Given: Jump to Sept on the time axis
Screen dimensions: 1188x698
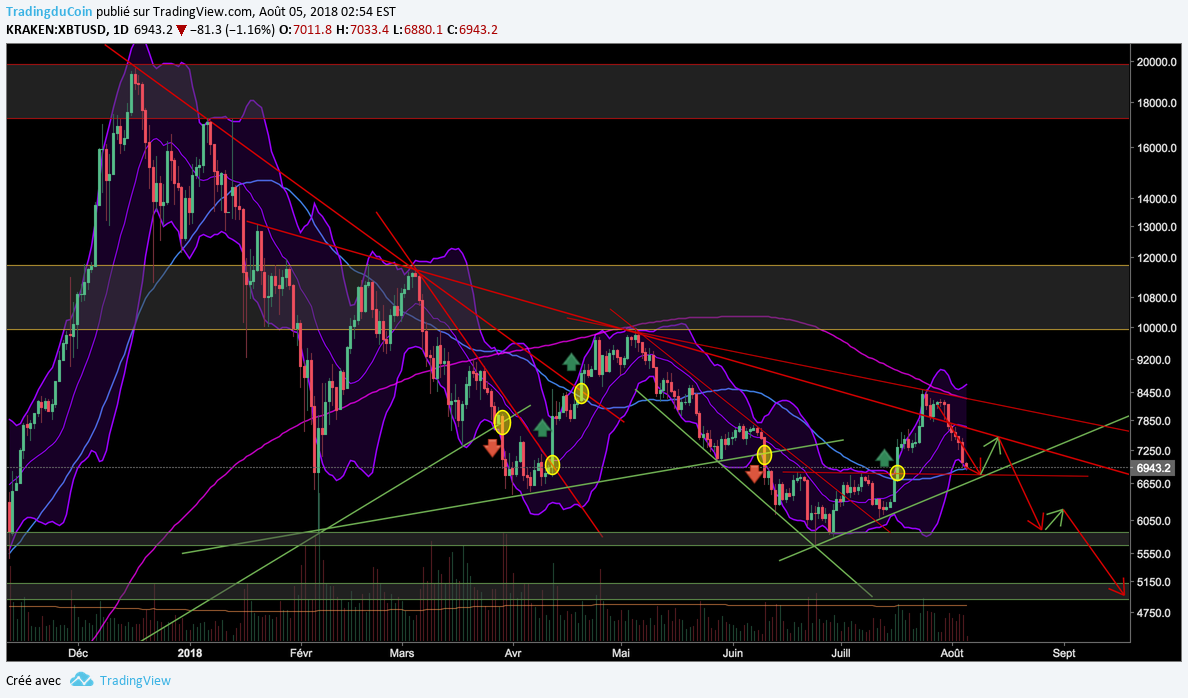Looking at the screenshot, I should pos(1064,653).
